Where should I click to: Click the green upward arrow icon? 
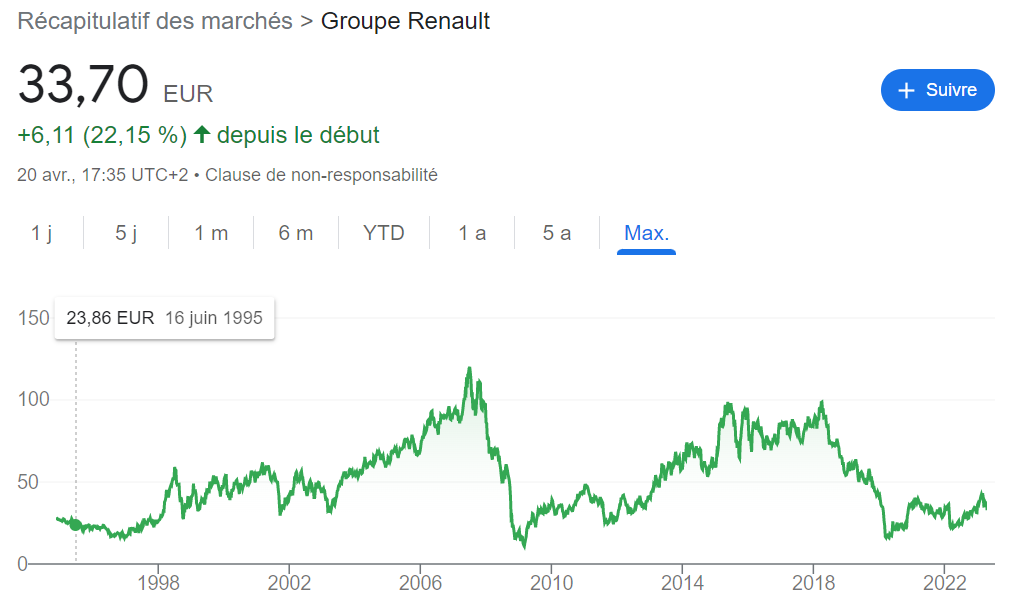pos(202,135)
